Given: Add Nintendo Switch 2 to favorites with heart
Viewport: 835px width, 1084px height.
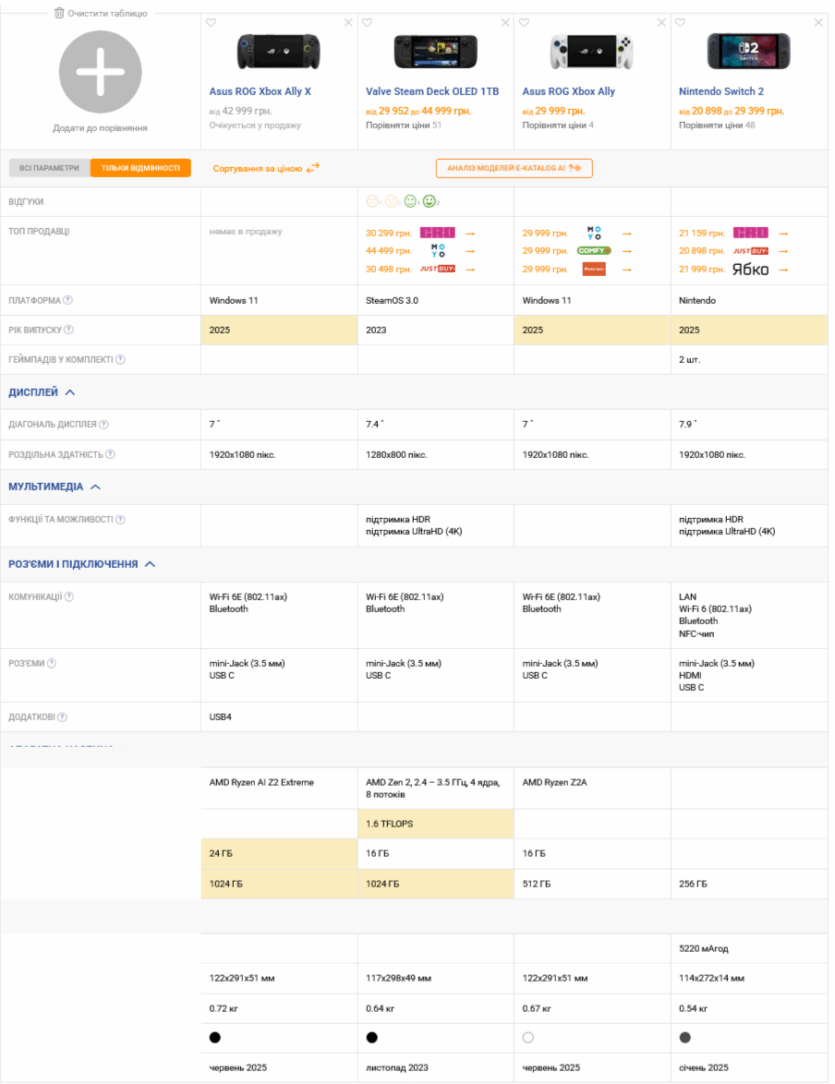Looking at the screenshot, I should point(680,22).
